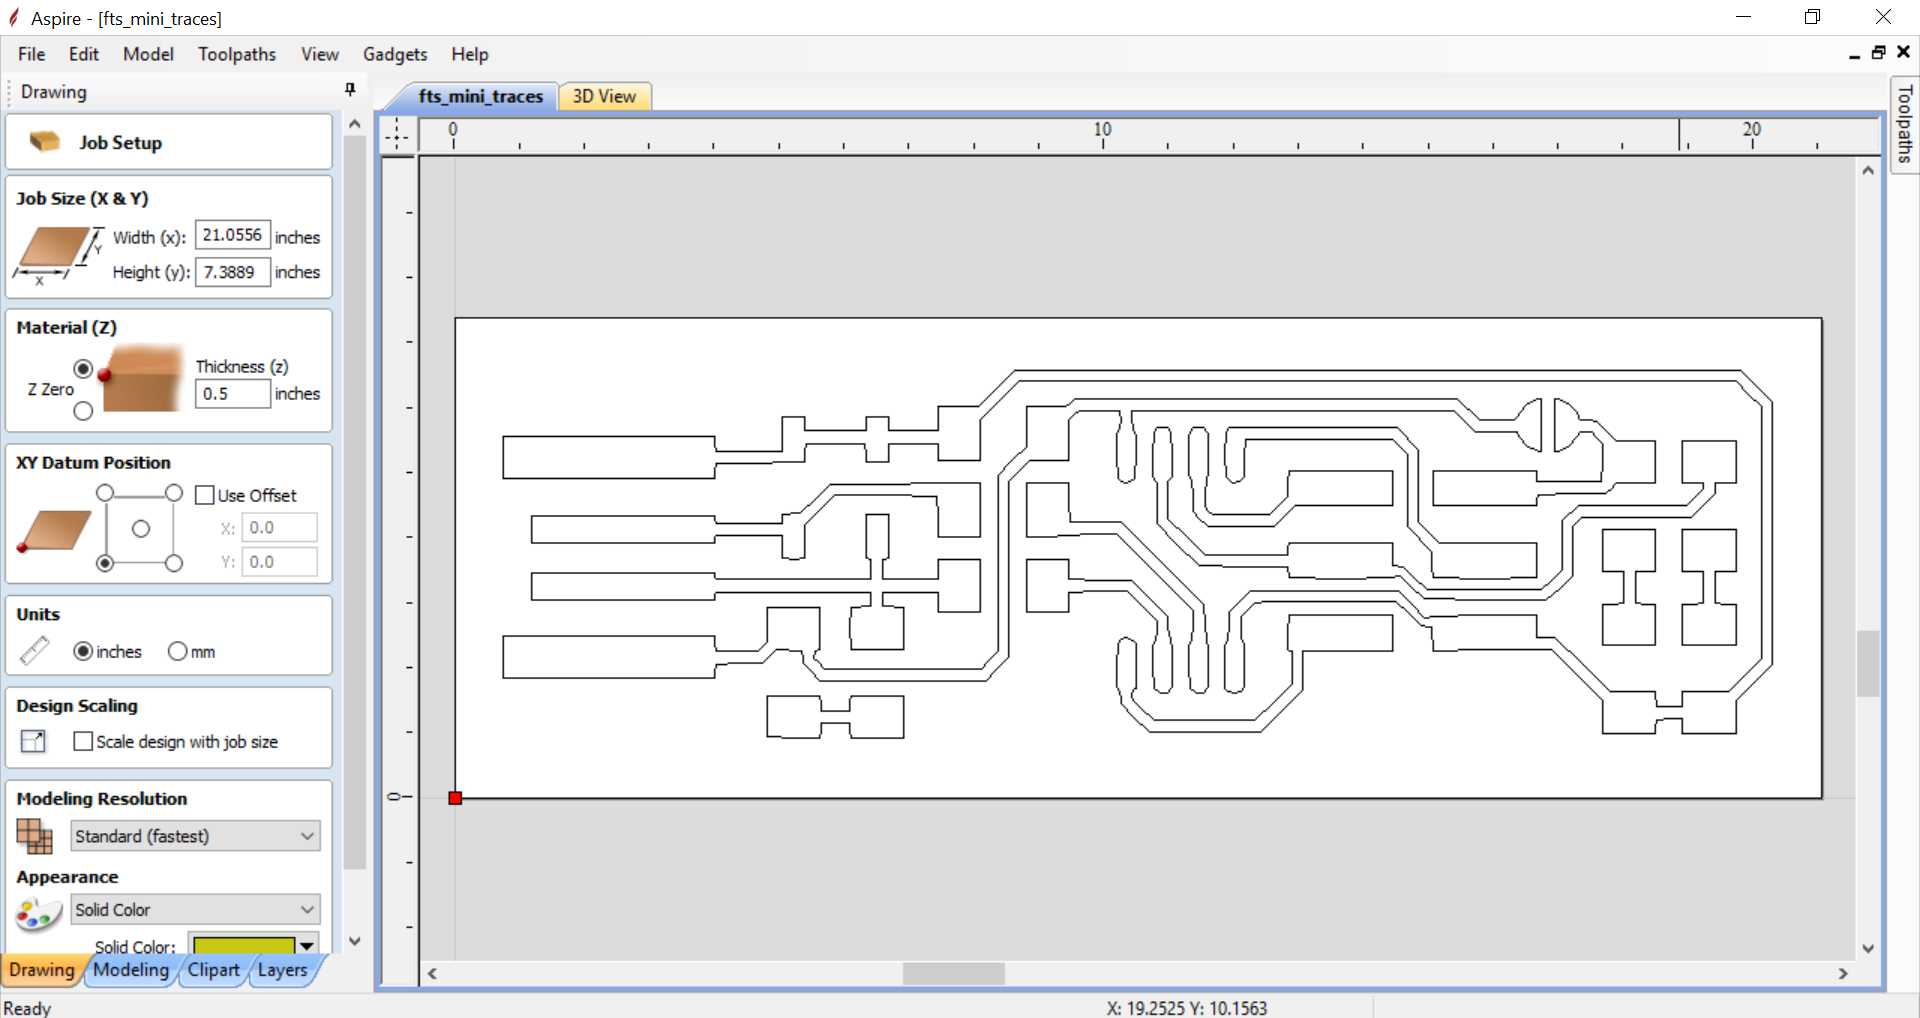Click the red datum origin marker on canvas
This screenshot has width=1920, height=1018.
[x=455, y=798]
